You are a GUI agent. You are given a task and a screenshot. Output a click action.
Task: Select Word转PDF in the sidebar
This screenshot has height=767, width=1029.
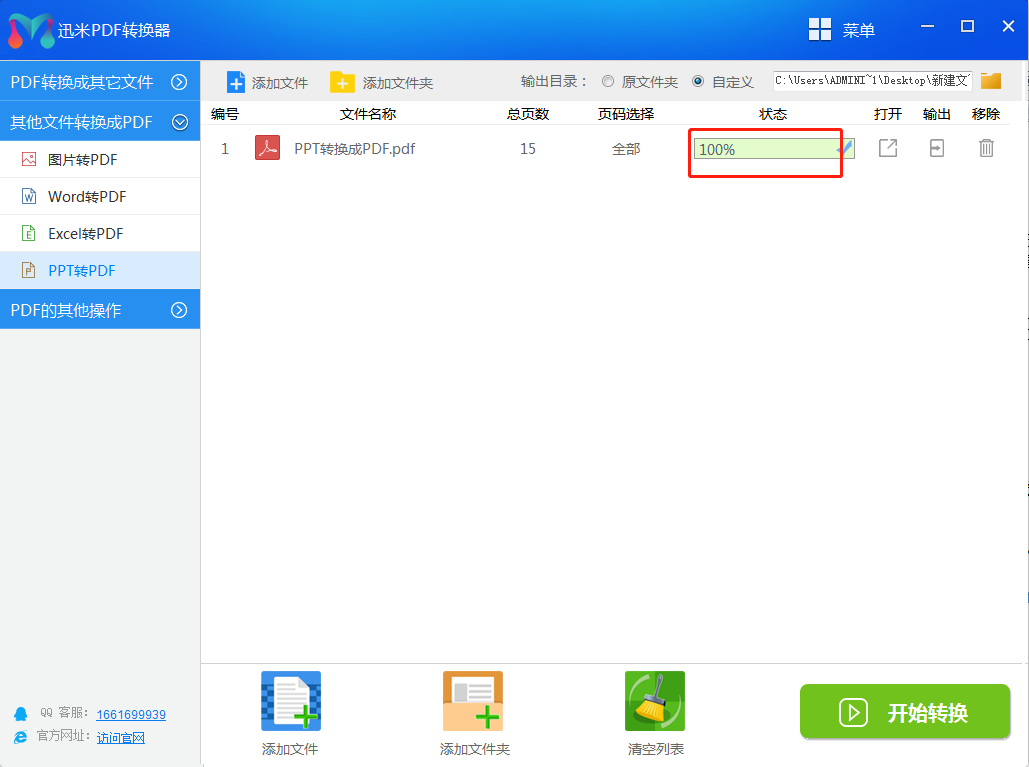(87, 196)
